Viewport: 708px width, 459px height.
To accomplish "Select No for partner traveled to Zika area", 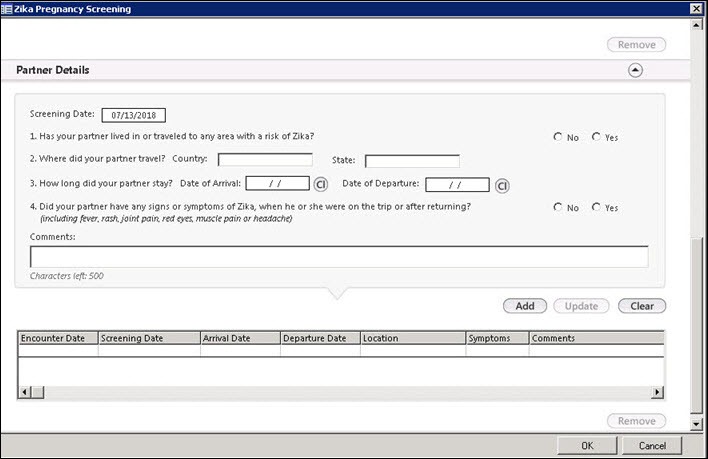I will pos(558,136).
